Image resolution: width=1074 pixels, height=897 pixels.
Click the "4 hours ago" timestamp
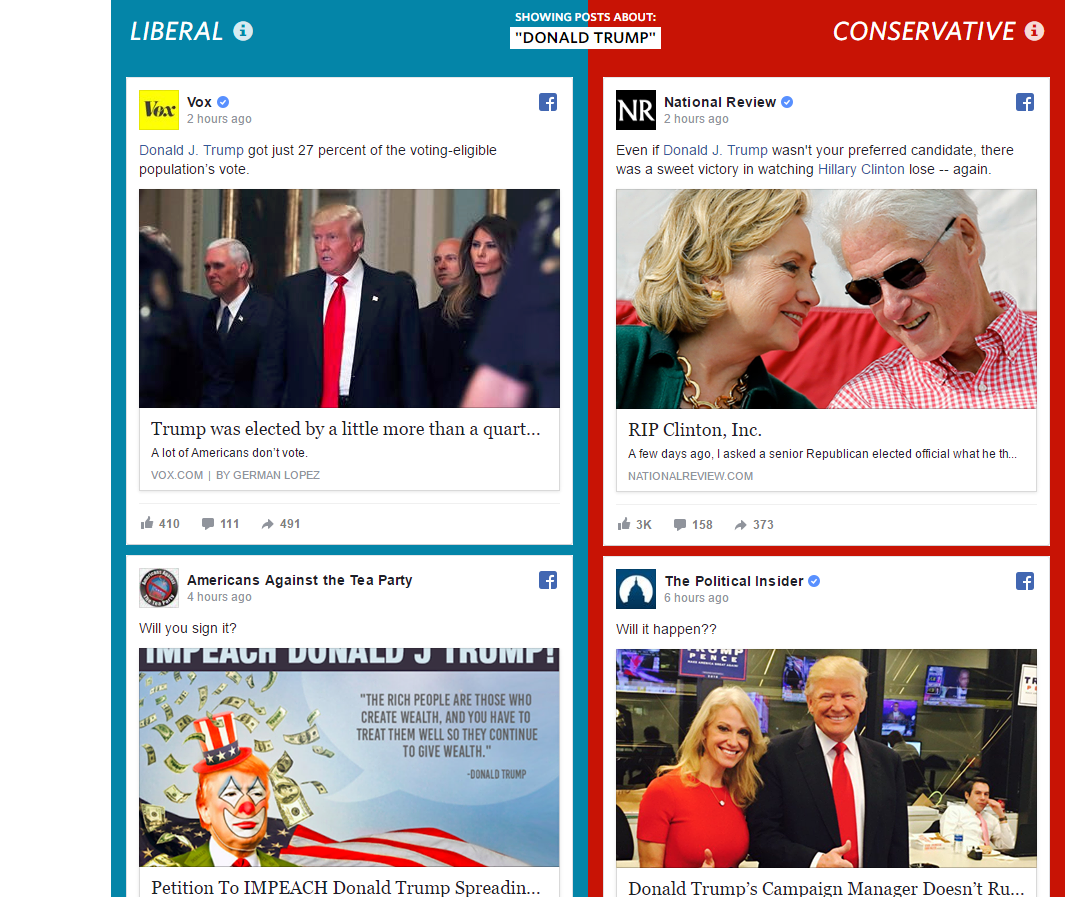[219, 596]
